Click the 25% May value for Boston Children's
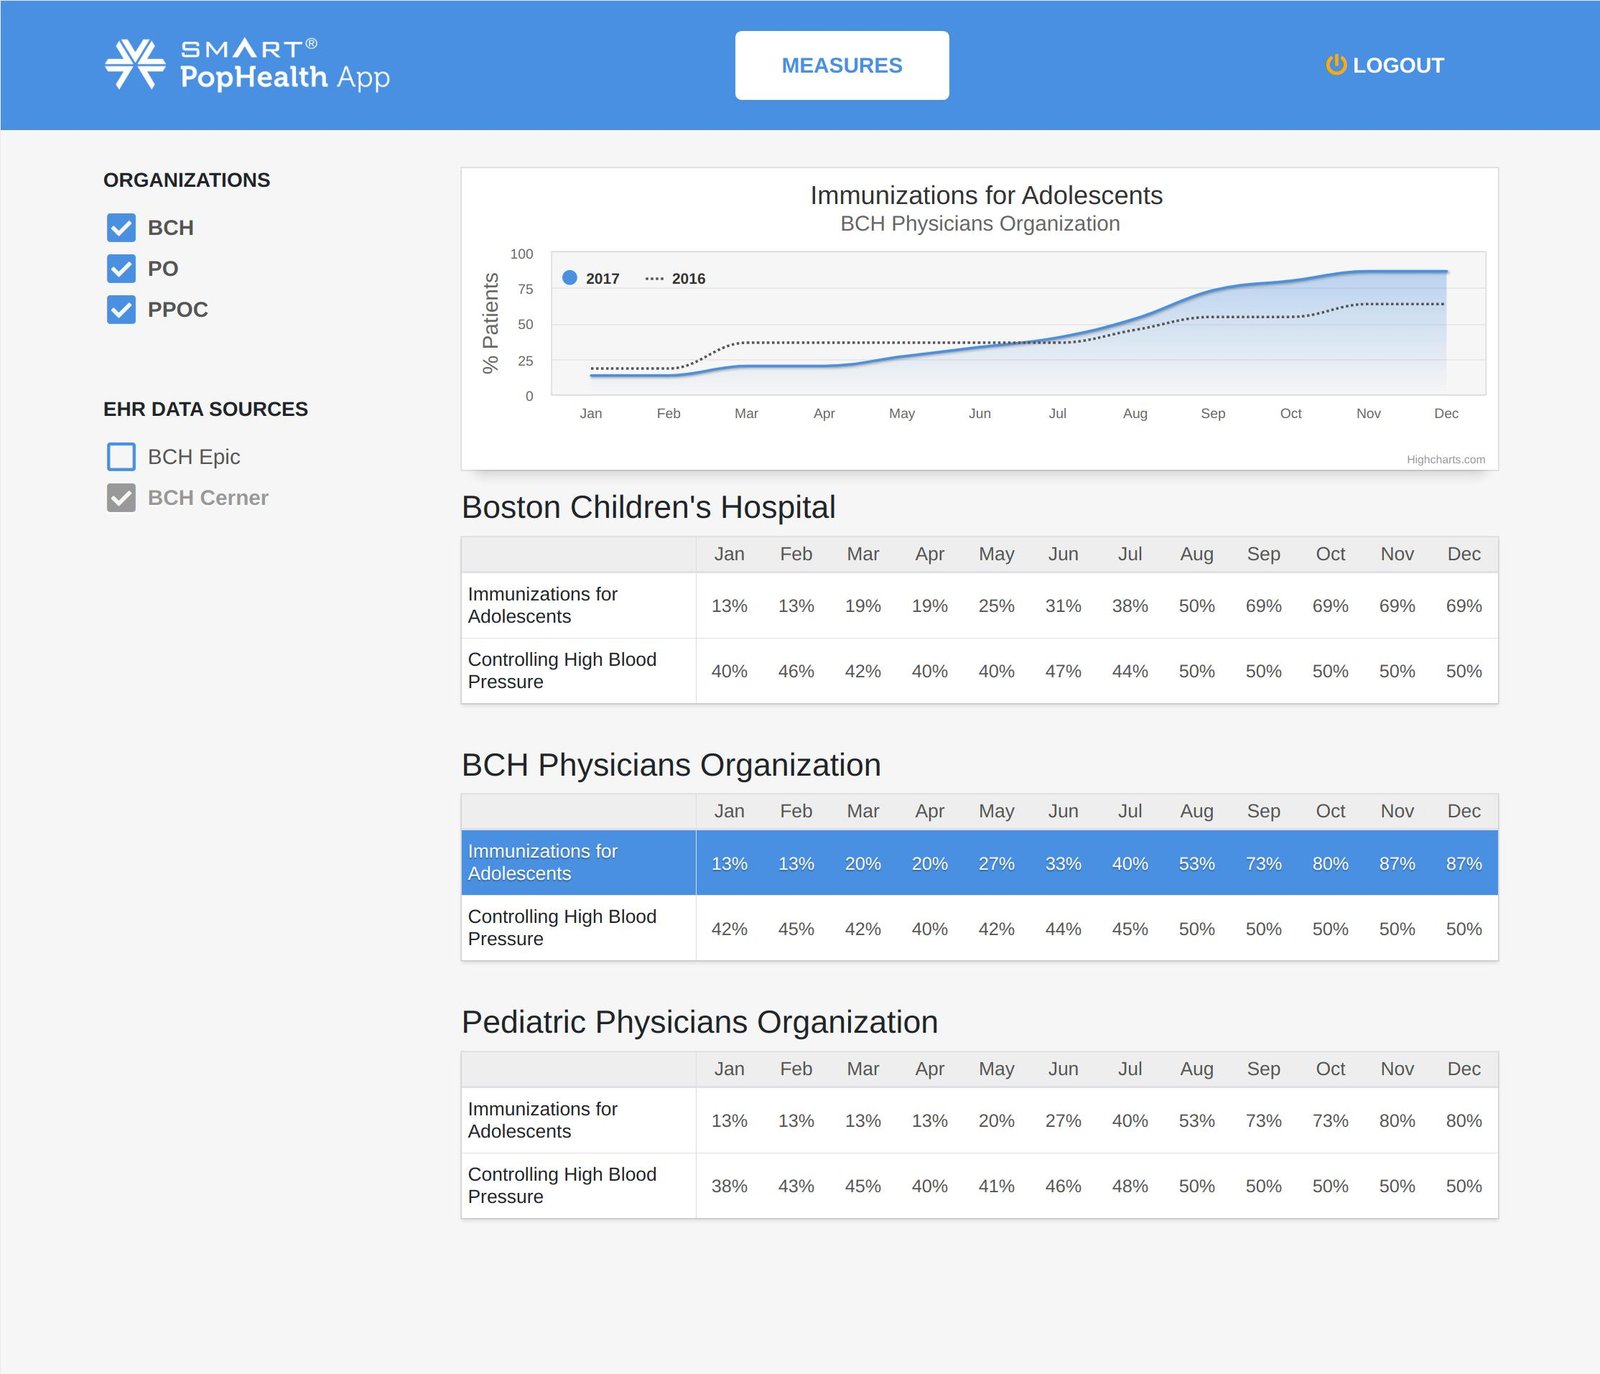The height and width of the screenshot is (1374, 1600). (x=996, y=606)
